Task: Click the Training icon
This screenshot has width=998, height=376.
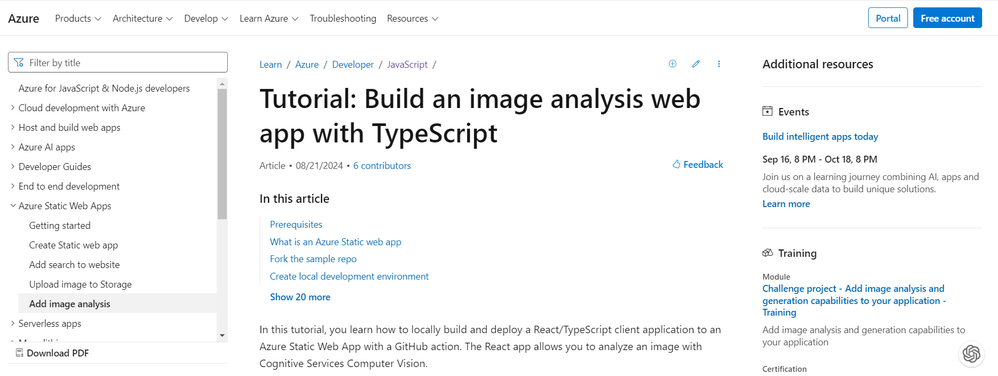Action: click(768, 253)
